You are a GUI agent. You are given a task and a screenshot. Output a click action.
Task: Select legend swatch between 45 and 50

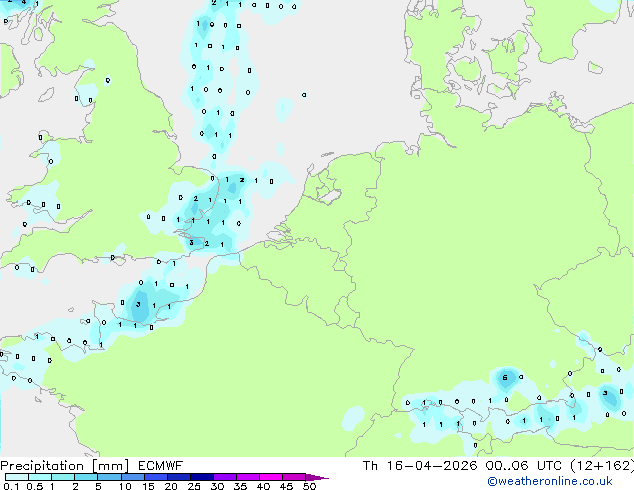[x=294, y=477]
